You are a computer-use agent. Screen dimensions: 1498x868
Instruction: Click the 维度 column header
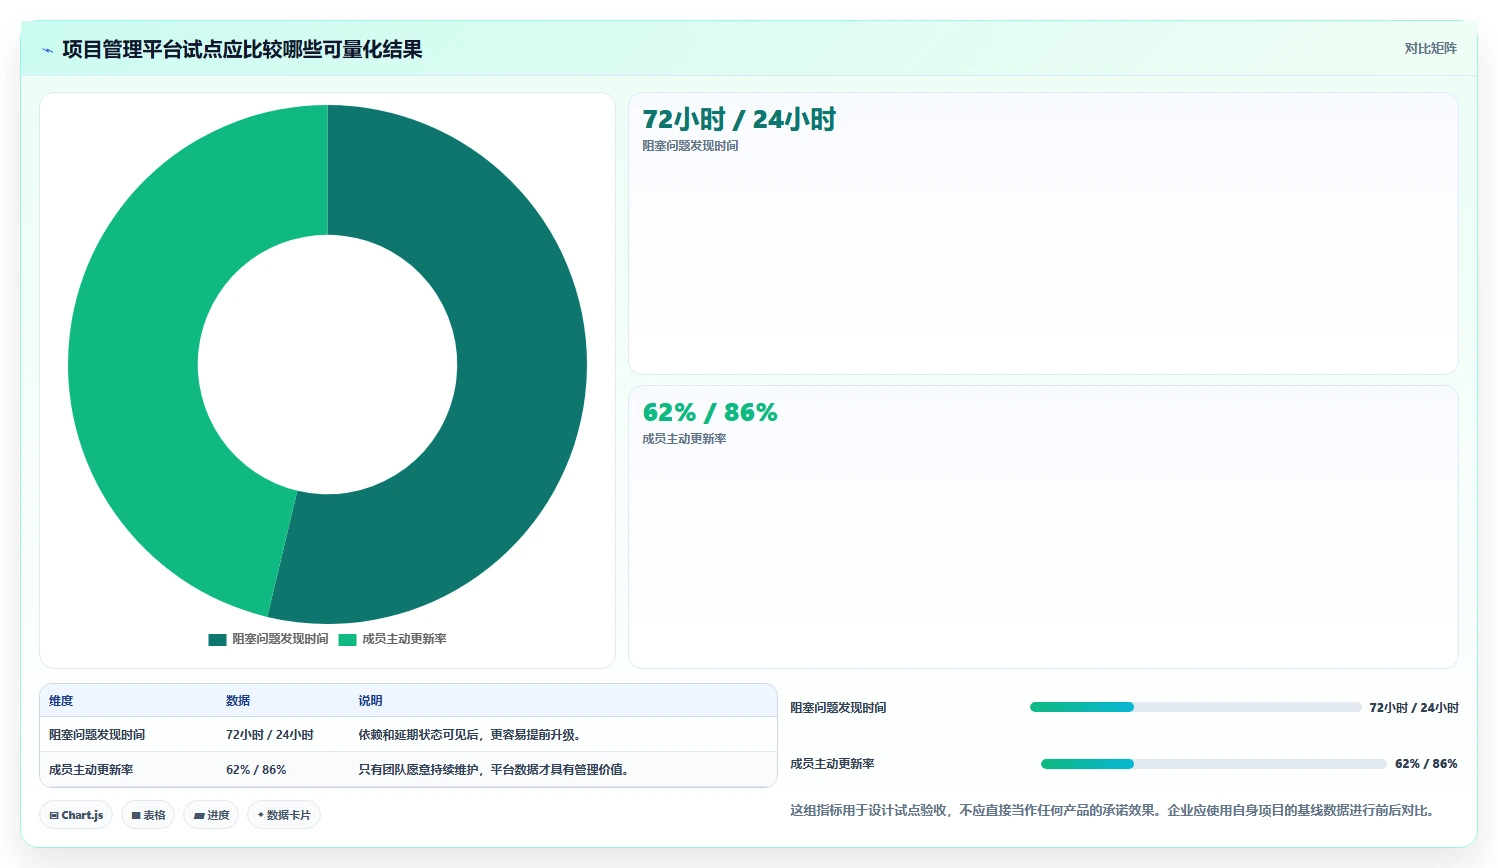61,701
